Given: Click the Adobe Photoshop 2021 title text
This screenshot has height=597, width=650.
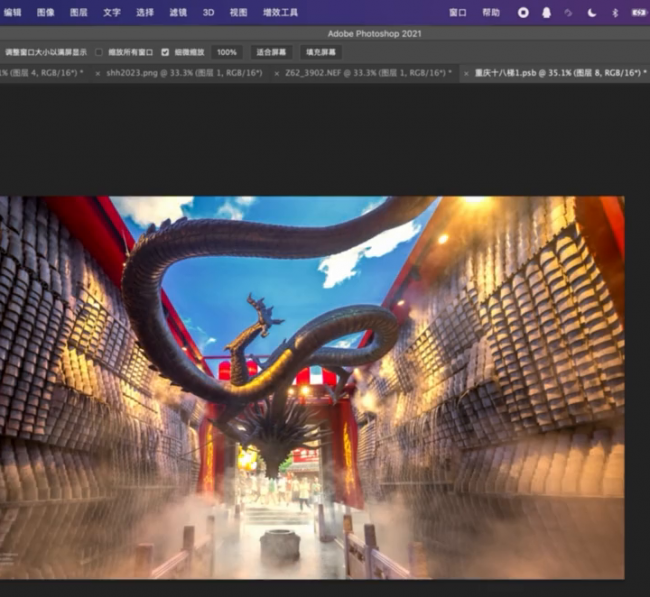Looking at the screenshot, I should point(374,34).
